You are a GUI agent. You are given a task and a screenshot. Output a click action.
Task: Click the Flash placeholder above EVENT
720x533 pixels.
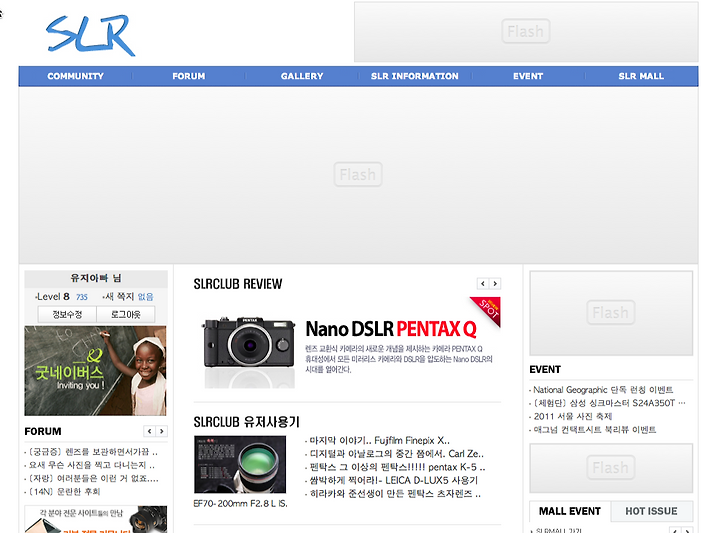click(611, 313)
